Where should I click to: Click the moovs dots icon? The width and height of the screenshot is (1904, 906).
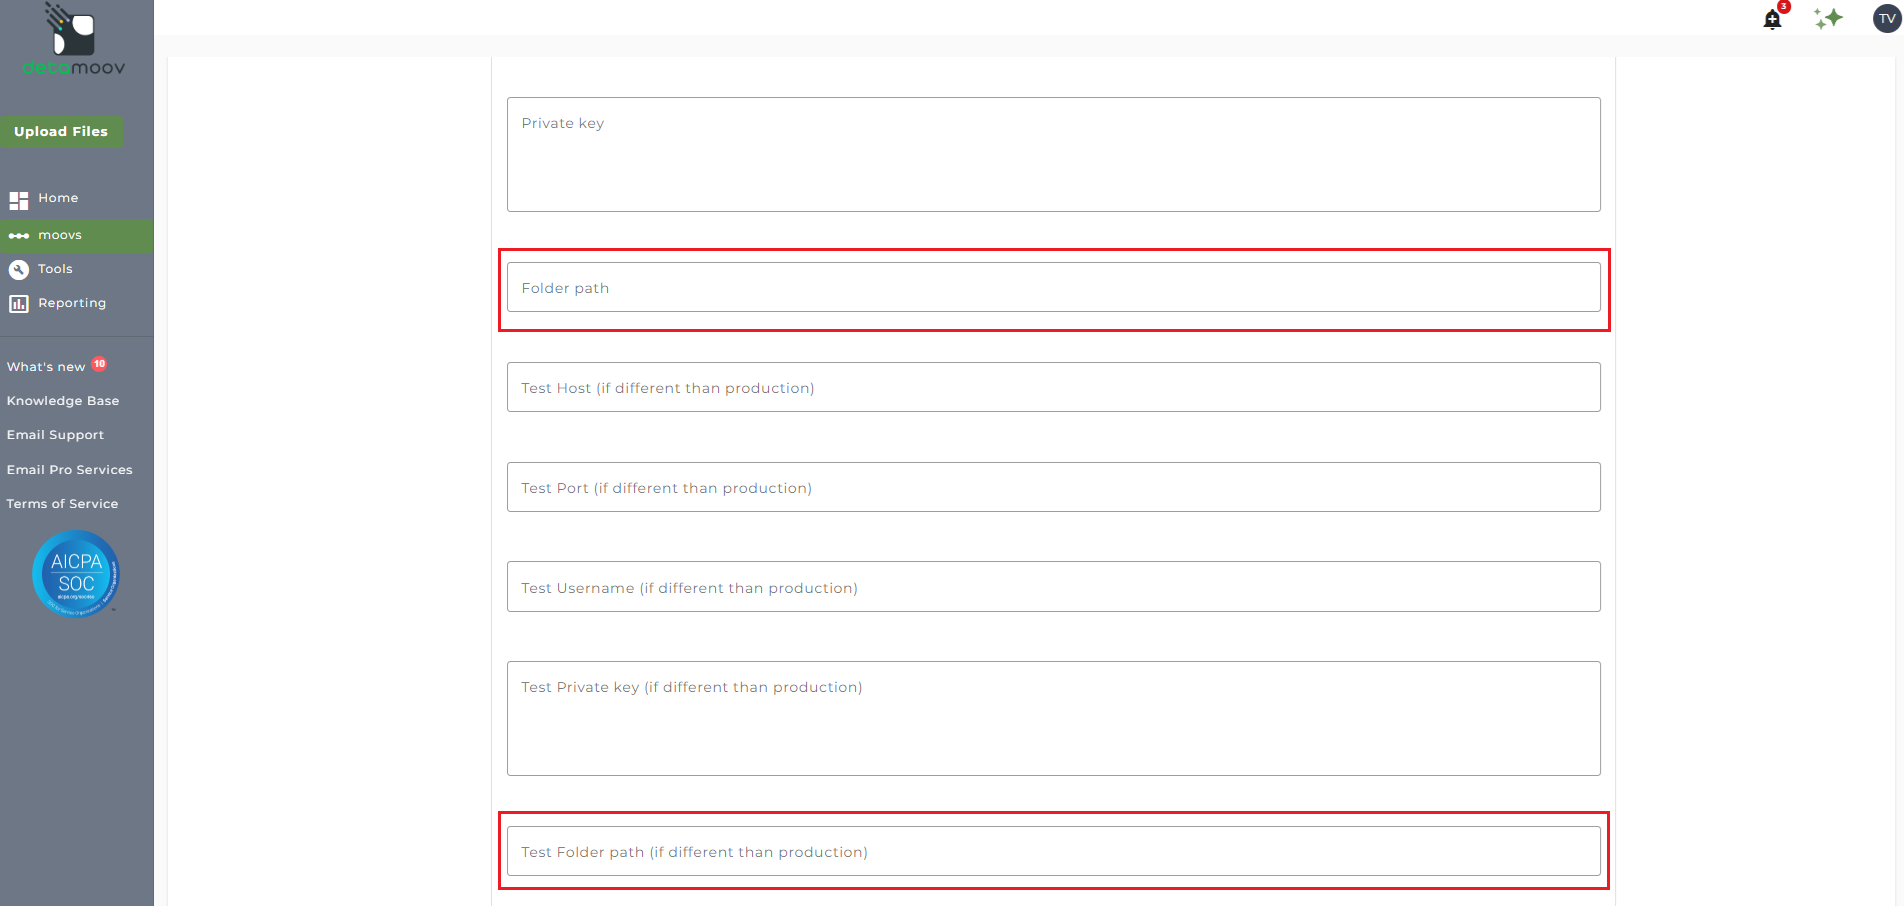(19, 236)
